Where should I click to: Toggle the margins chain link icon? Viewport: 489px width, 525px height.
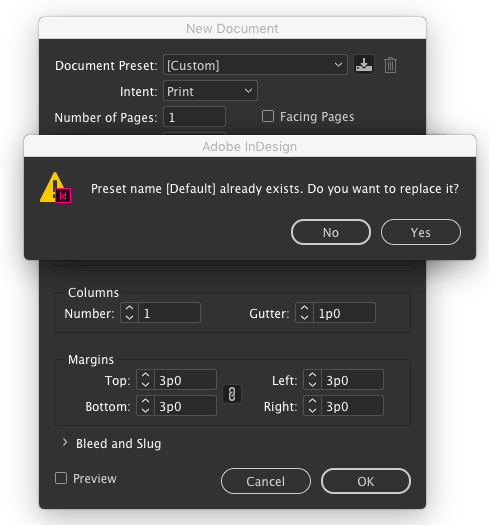coord(232,394)
